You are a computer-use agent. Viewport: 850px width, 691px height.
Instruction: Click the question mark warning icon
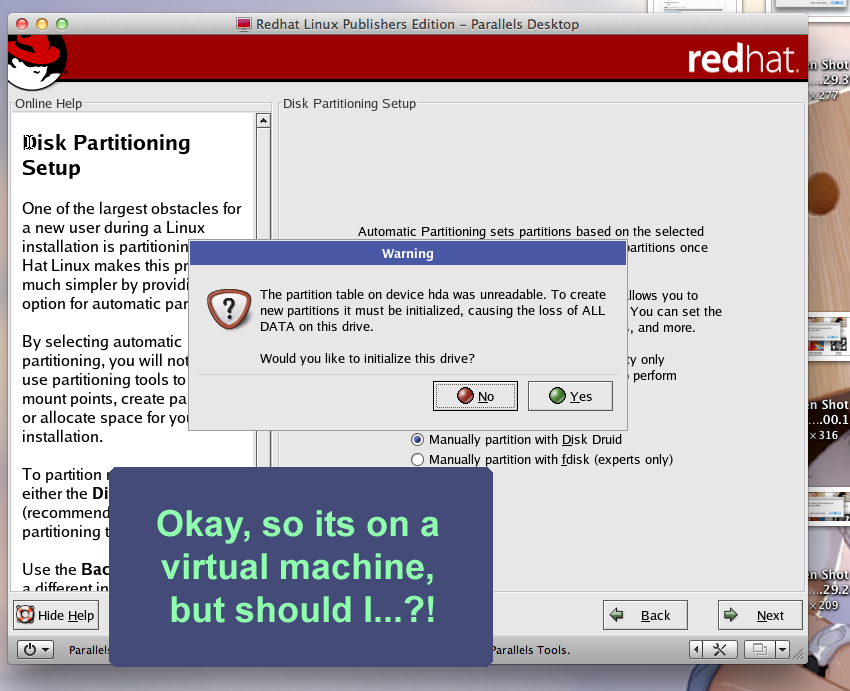click(x=228, y=309)
